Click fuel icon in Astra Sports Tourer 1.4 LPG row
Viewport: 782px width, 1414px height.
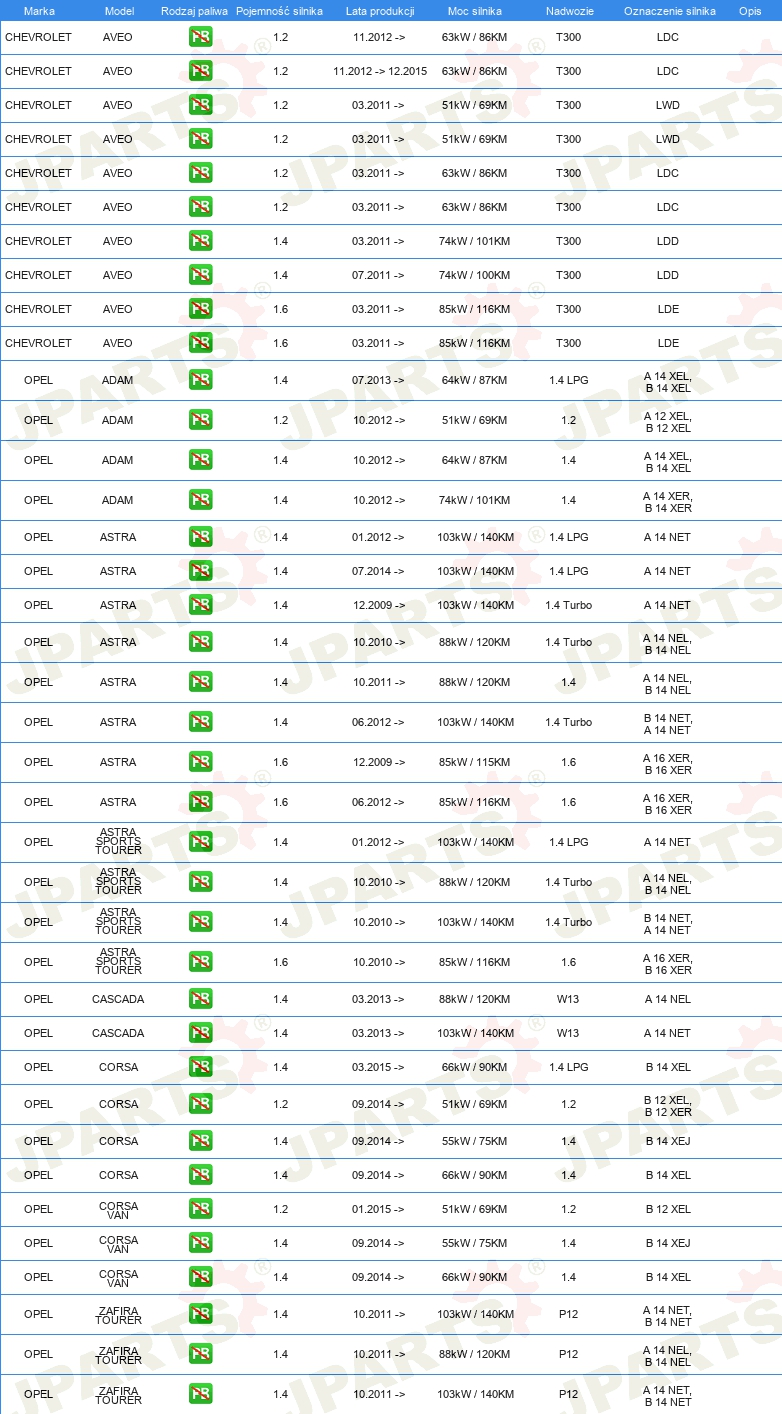[x=200, y=842]
